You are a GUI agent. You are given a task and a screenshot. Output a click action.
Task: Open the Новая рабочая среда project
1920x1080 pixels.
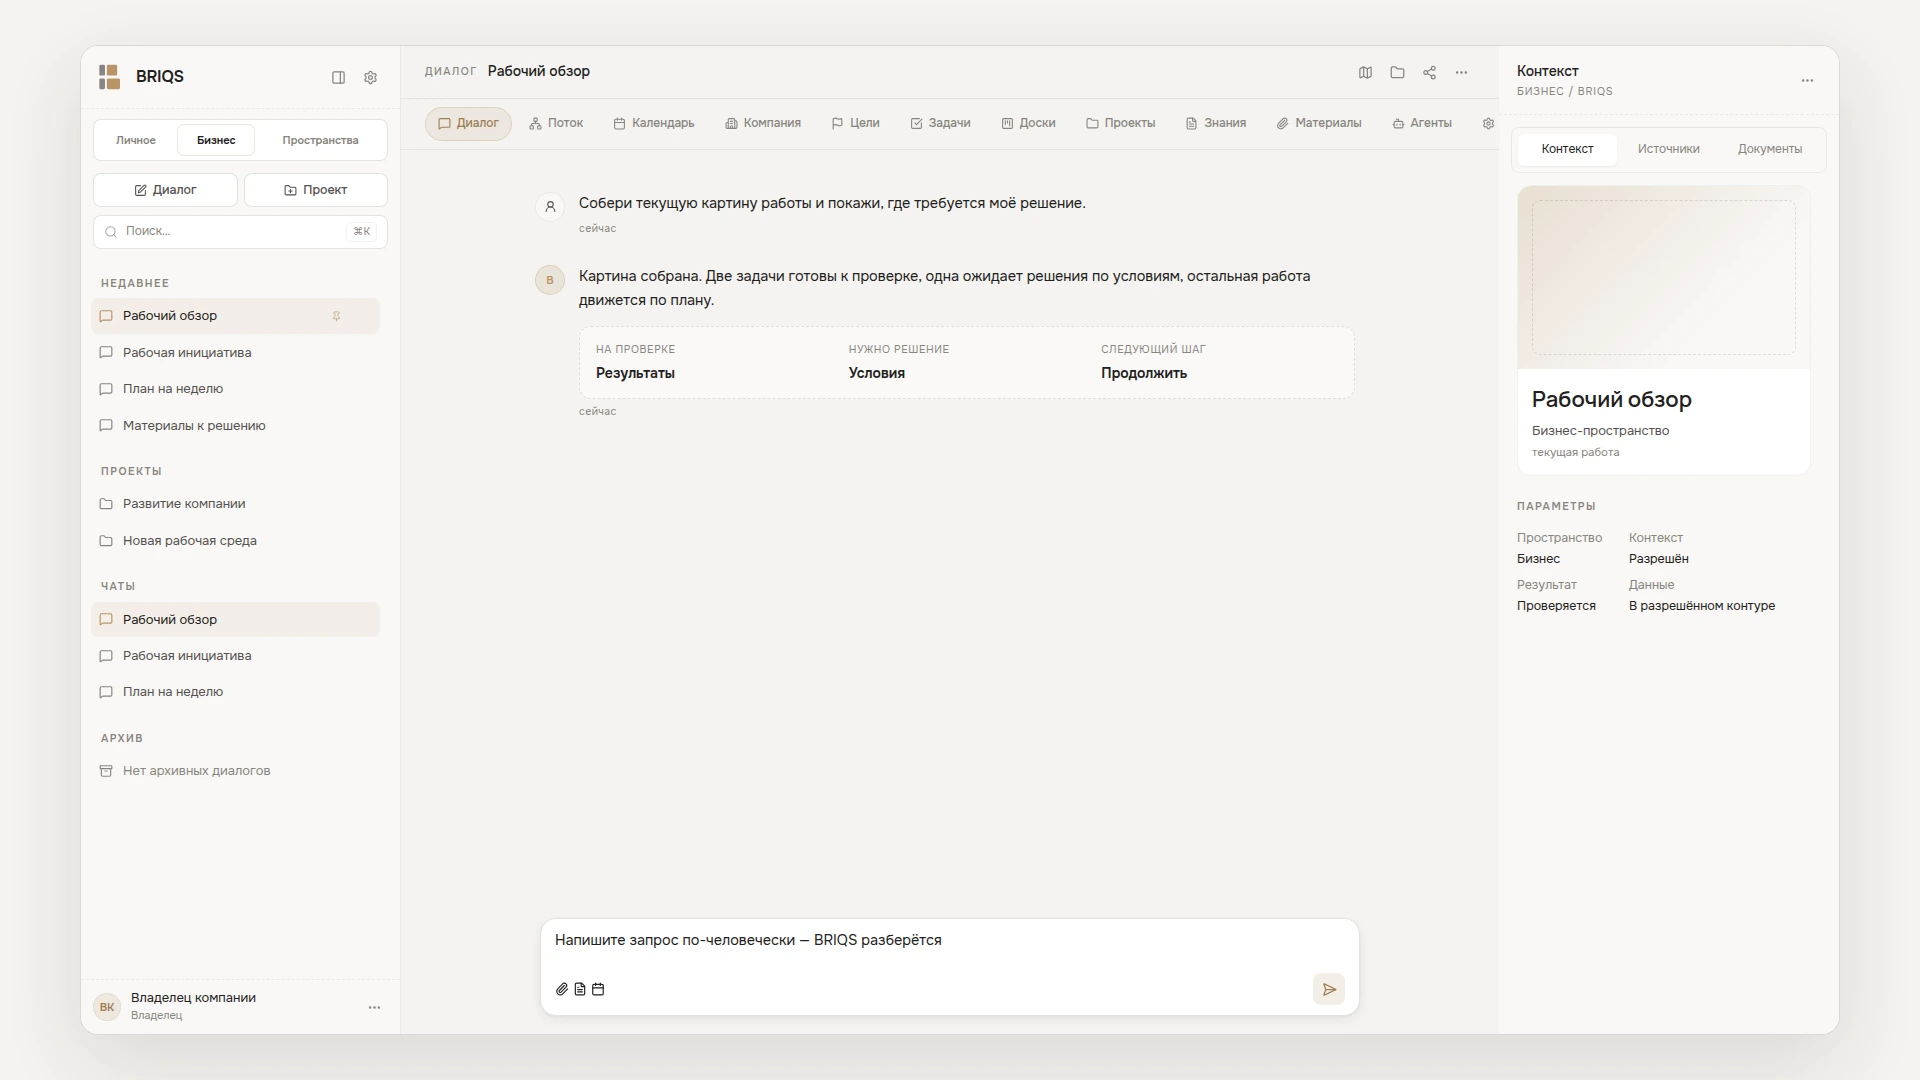(x=235, y=541)
